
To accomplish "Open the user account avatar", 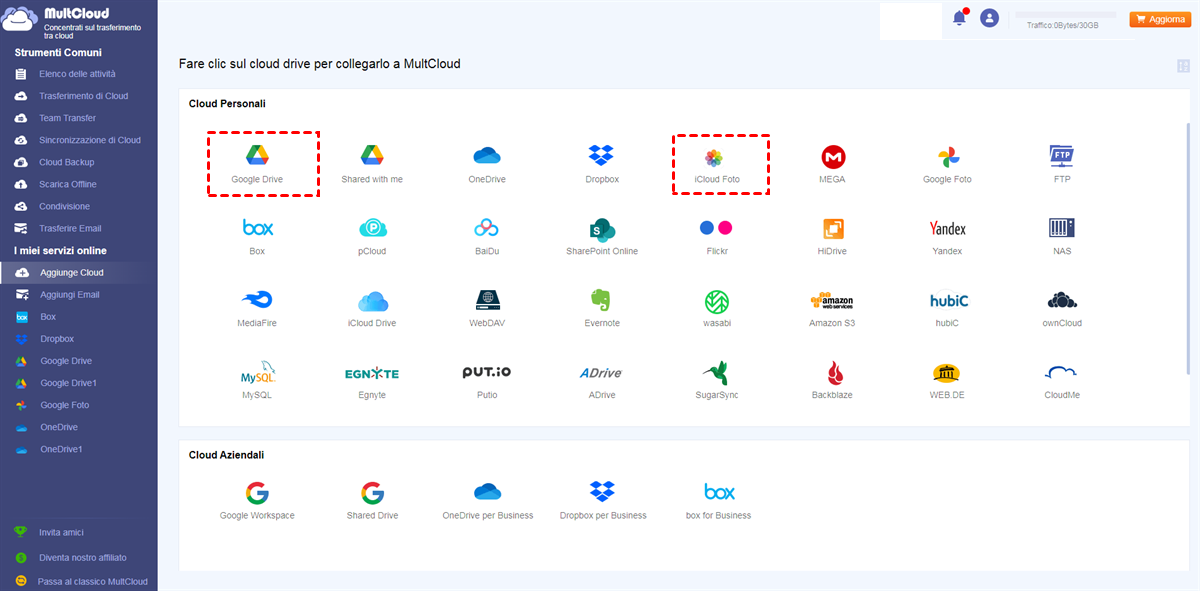I will click(x=989, y=18).
